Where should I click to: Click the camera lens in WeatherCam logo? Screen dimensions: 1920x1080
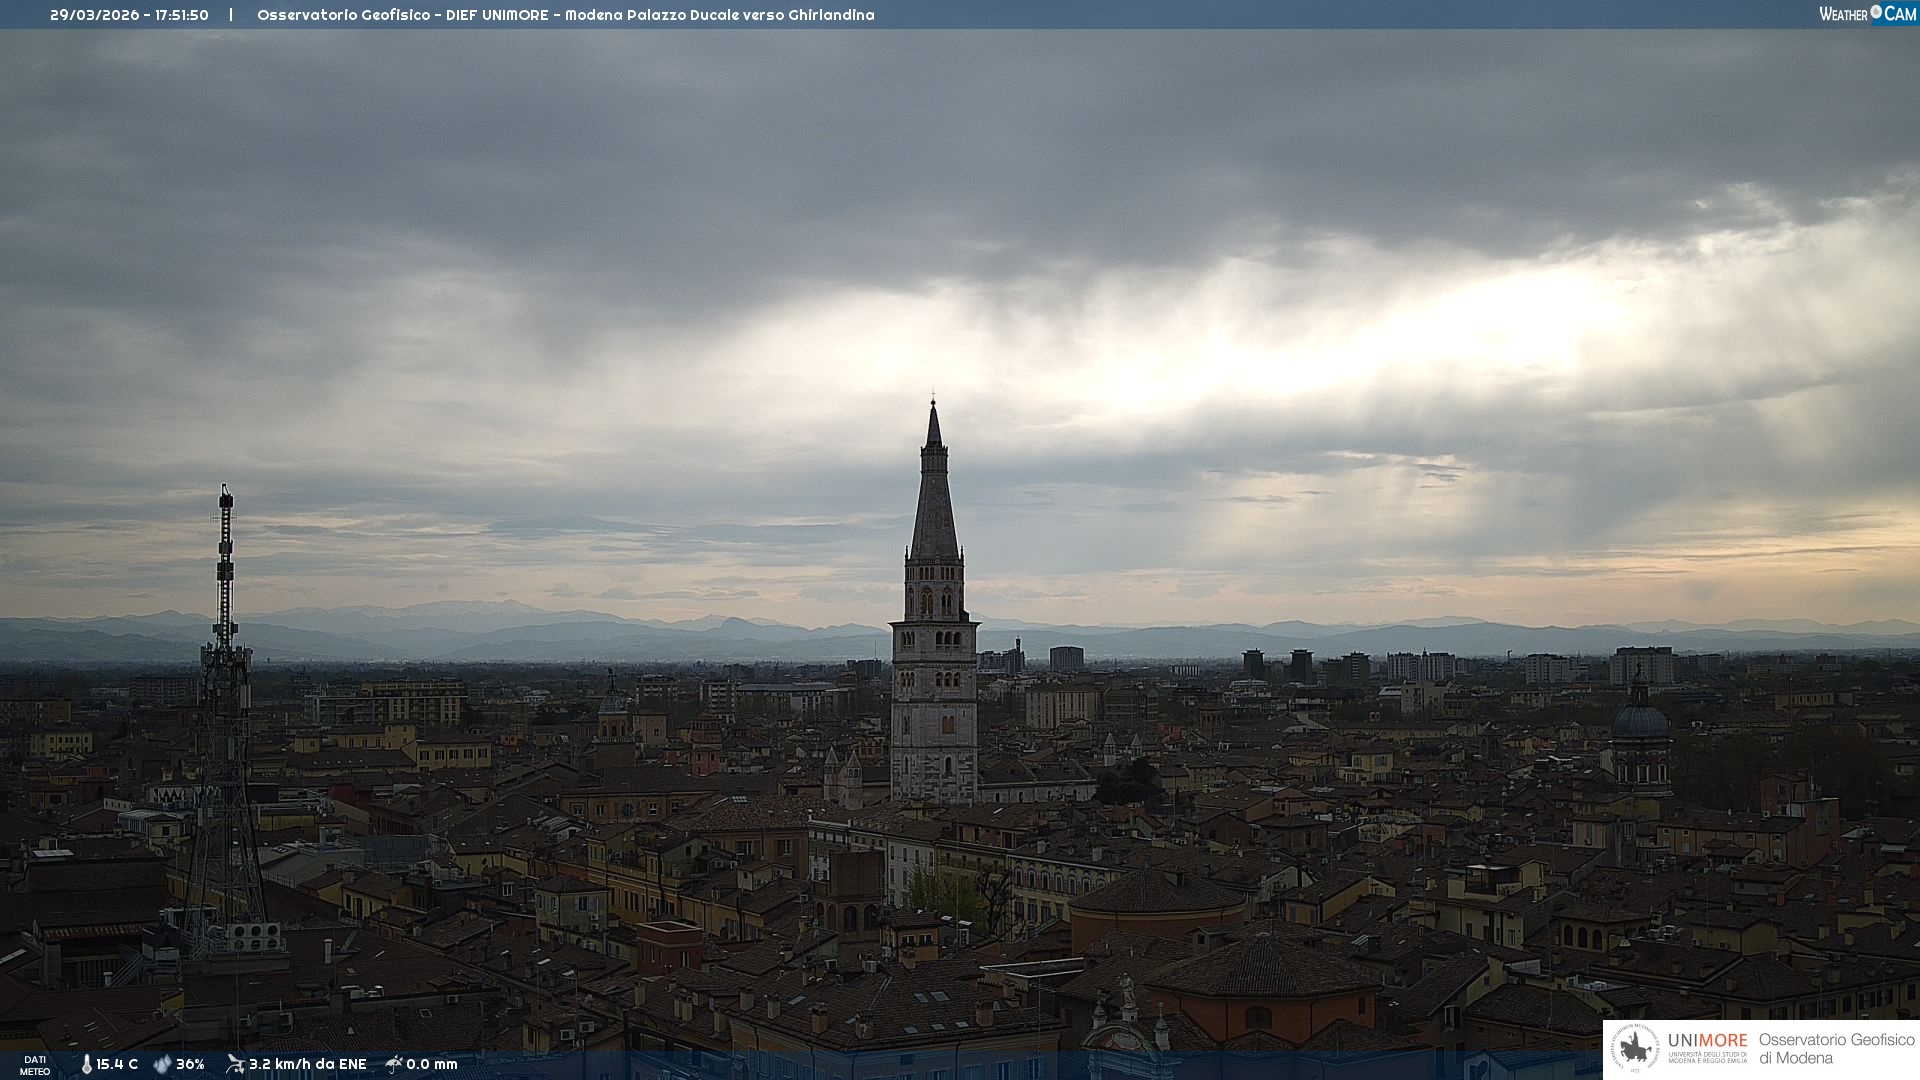(x=1876, y=11)
